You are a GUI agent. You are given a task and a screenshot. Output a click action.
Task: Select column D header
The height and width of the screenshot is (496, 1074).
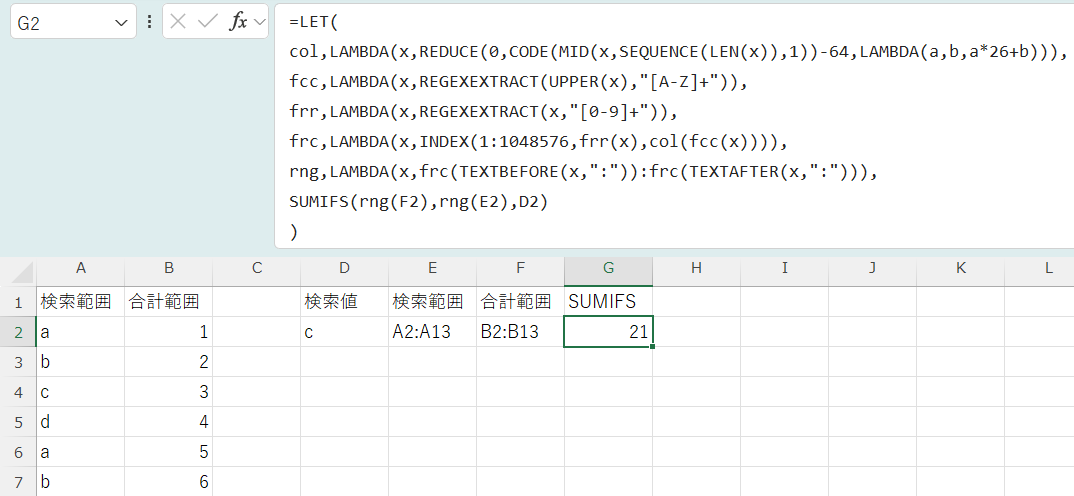point(345,269)
